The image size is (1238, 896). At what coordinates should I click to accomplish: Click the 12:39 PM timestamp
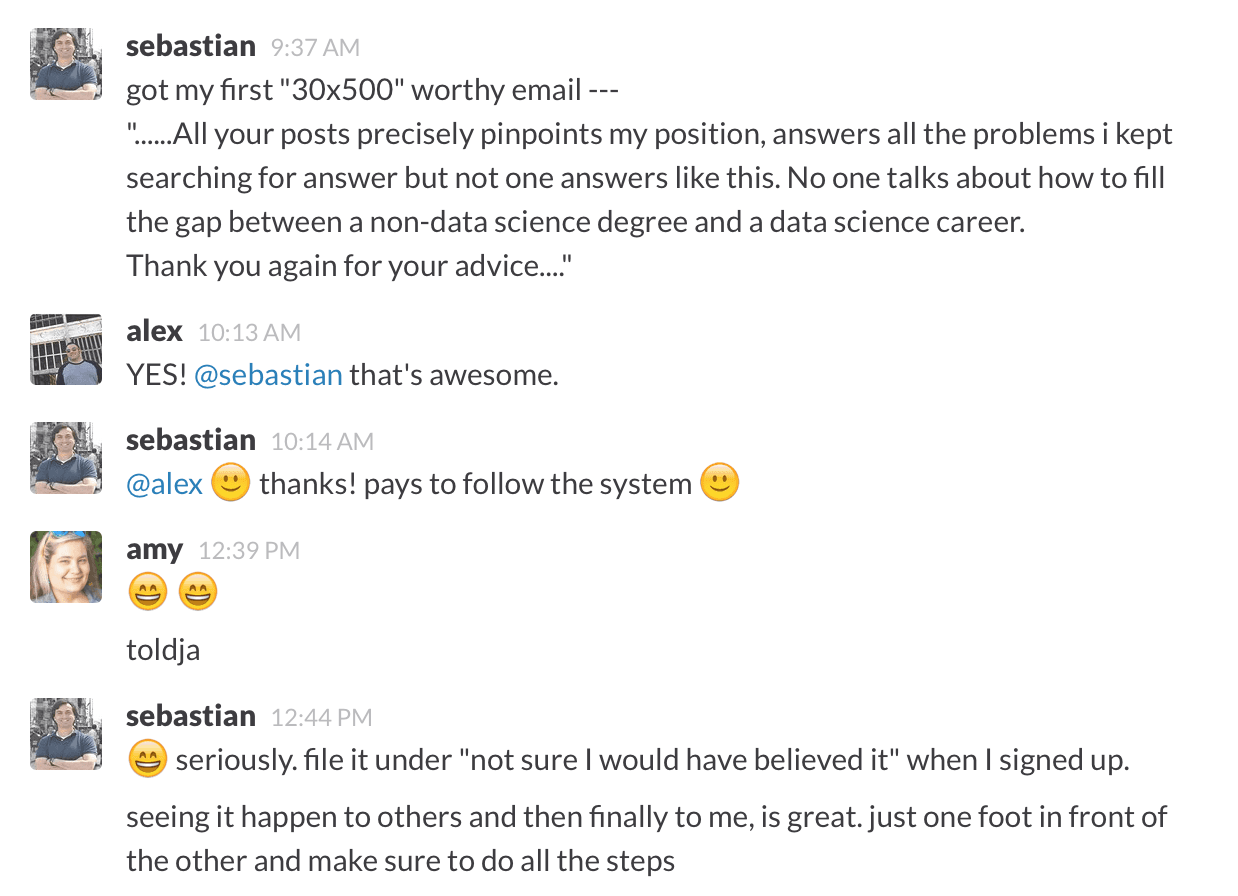click(249, 551)
